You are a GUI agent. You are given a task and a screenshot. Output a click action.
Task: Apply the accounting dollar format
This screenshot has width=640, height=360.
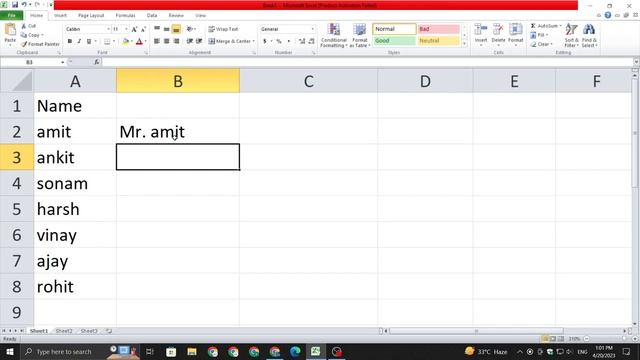(x=265, y=41)
